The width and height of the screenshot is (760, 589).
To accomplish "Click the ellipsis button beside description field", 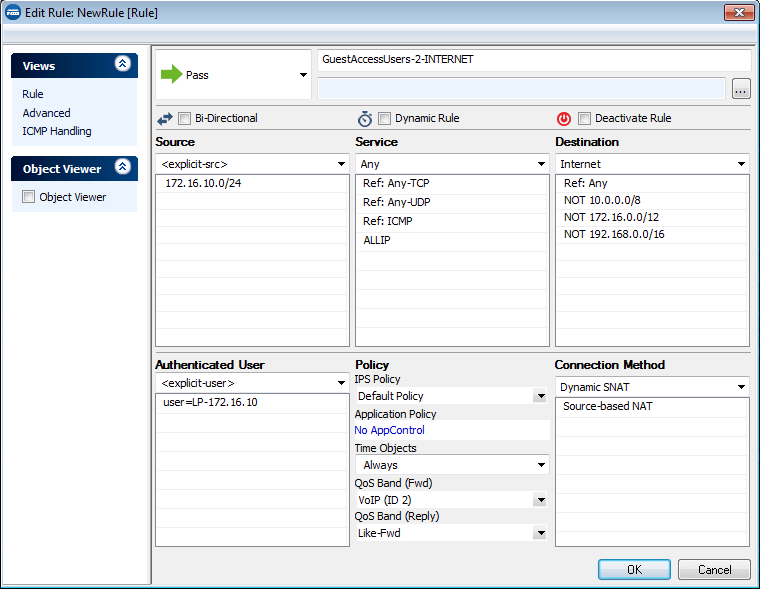I will coord(741,89).
